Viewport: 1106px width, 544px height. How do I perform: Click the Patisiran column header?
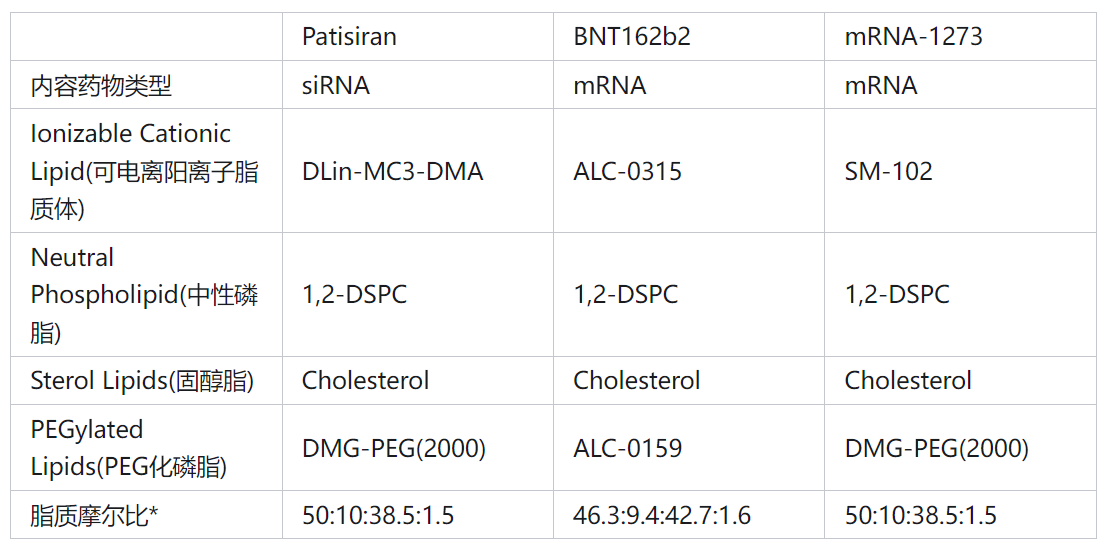(x=349, y=37)
